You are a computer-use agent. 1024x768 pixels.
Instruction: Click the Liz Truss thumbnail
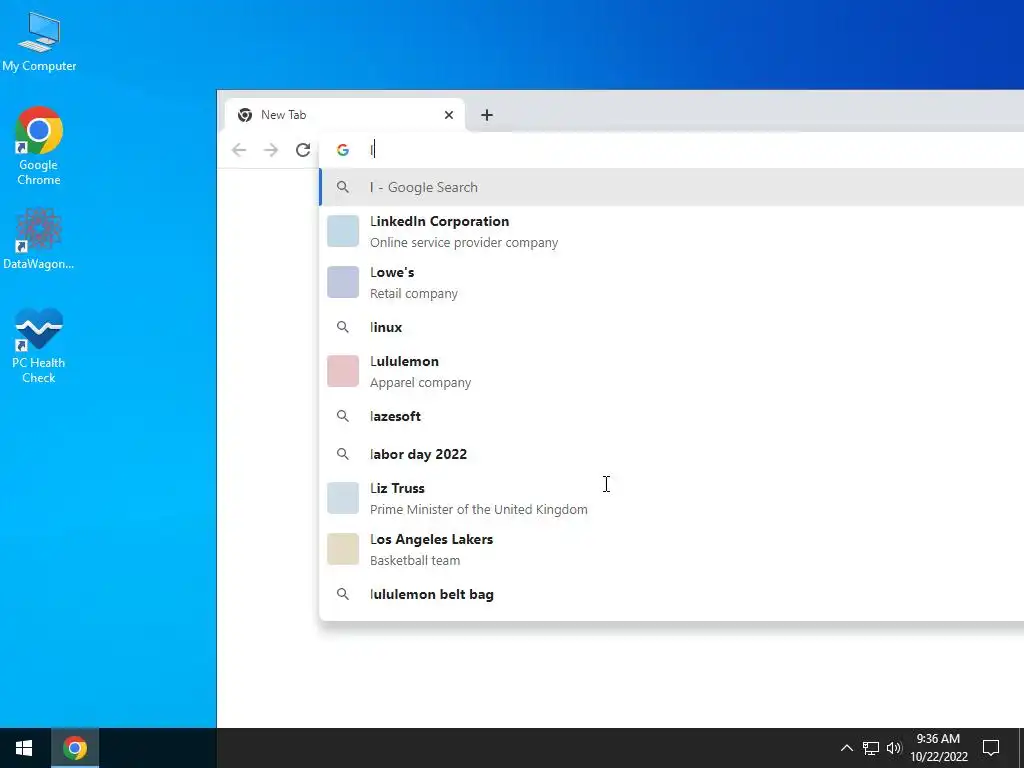pyautogui.click(x=343, y=498)
